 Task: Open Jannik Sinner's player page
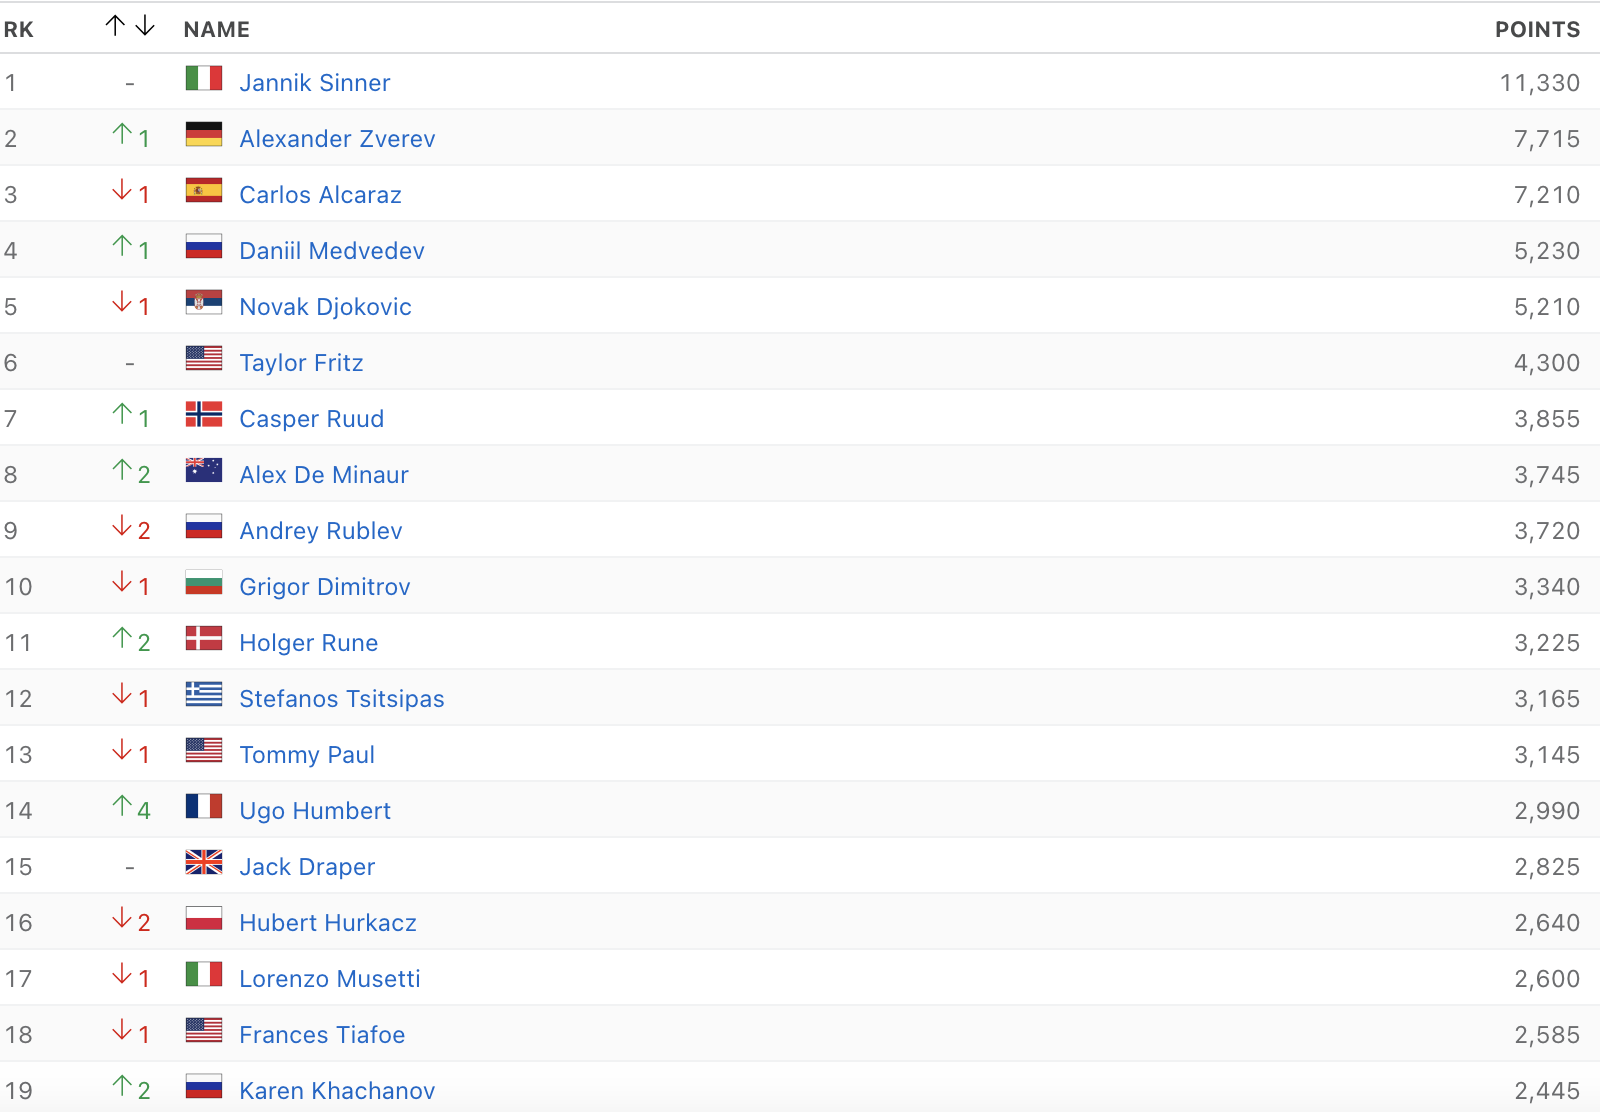tap(314, 83)
